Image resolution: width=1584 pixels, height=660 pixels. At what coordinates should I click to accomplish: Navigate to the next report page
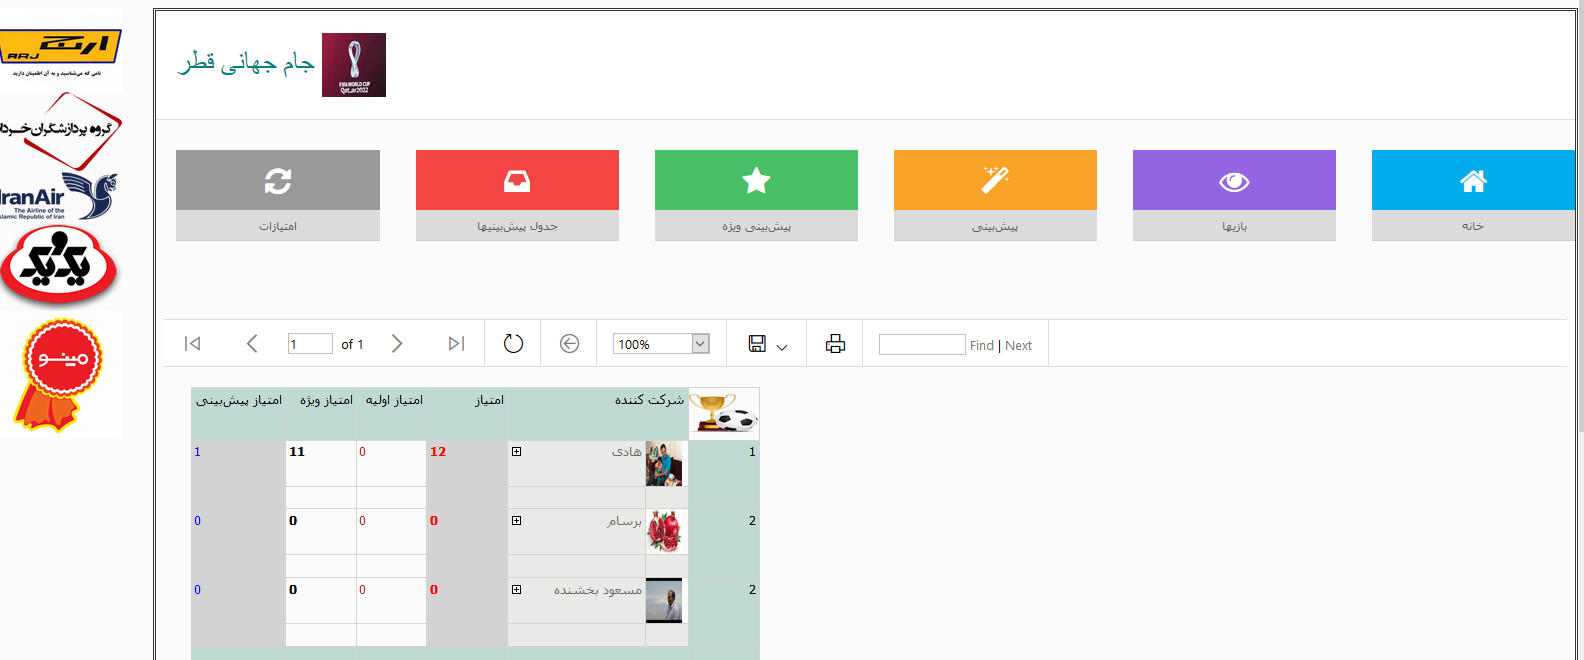pos(397,344)
